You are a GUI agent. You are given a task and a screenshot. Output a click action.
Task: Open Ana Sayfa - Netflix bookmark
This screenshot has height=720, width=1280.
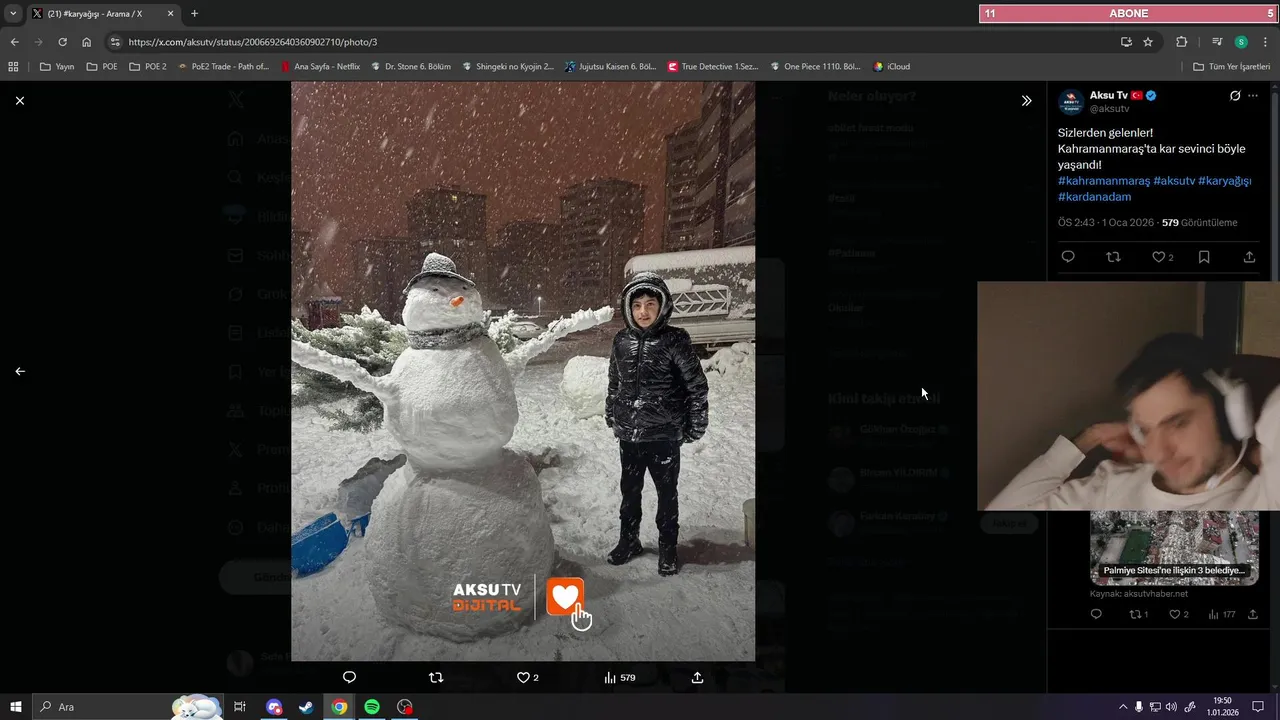(321, 67)
